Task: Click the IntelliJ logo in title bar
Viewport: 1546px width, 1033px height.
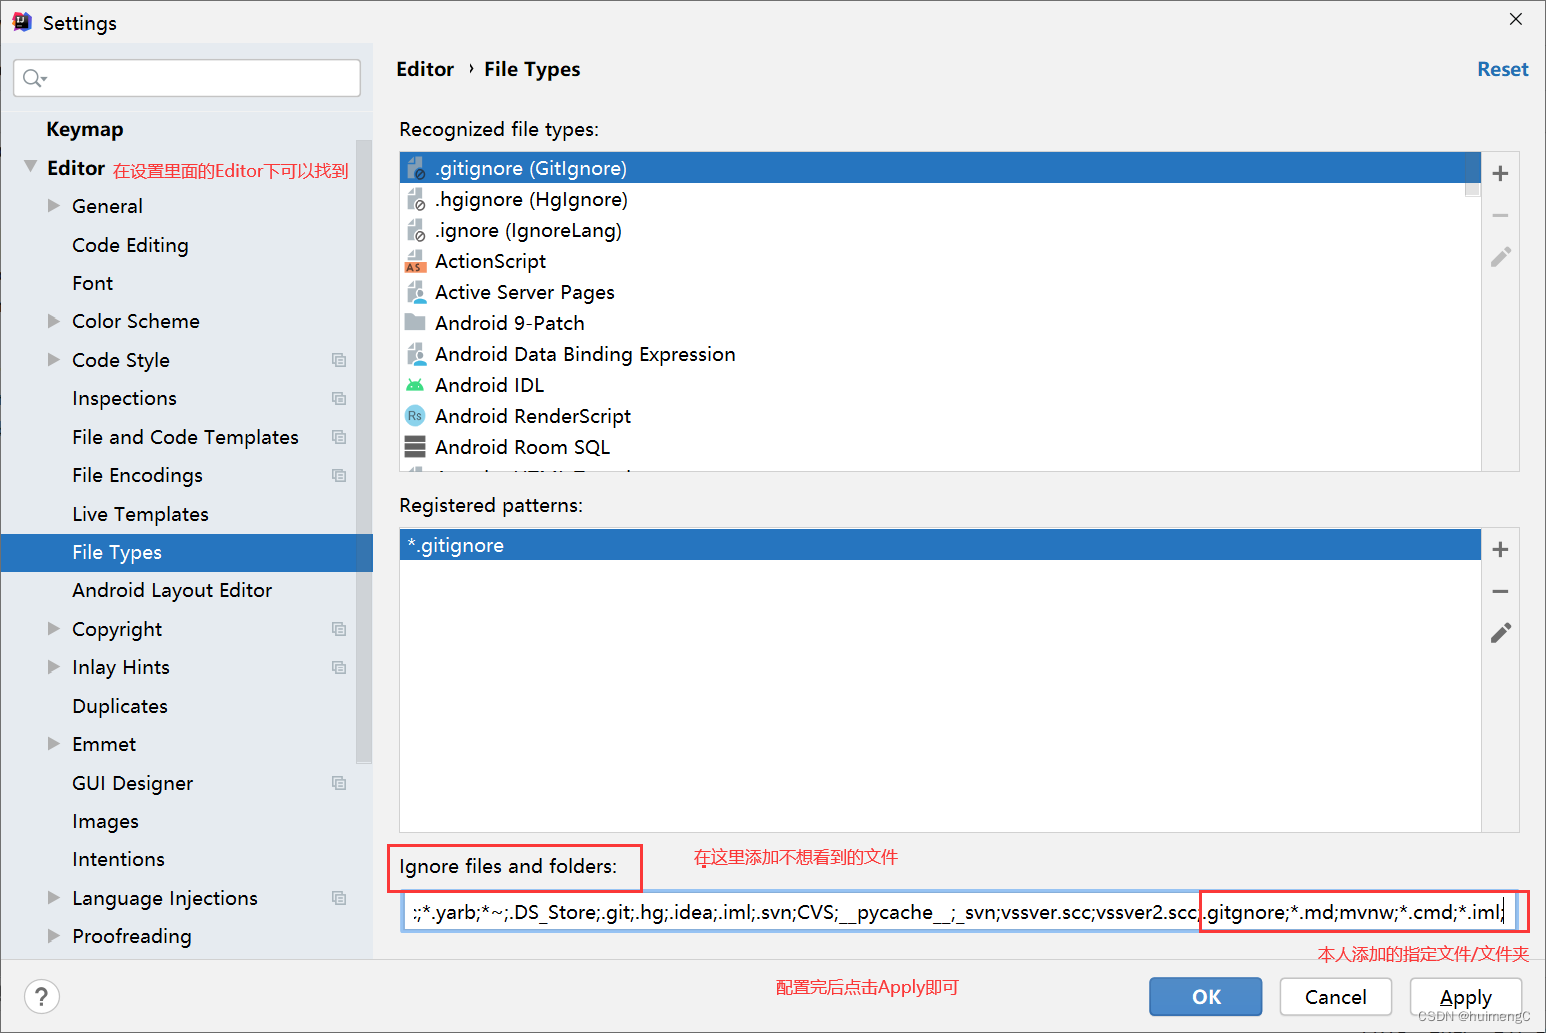Action: tap(21, 22)
